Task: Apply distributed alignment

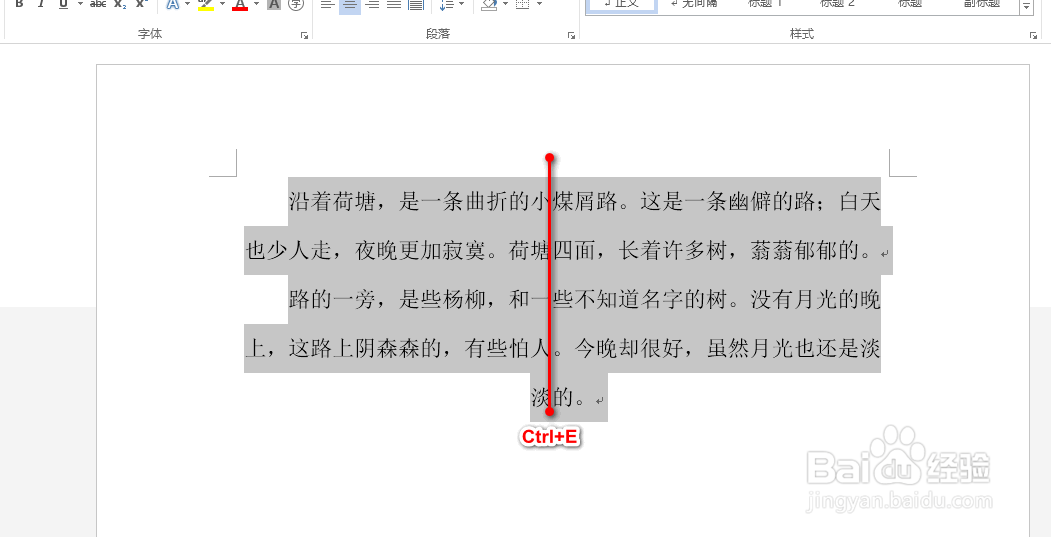Action: click(x=416, y=4)
